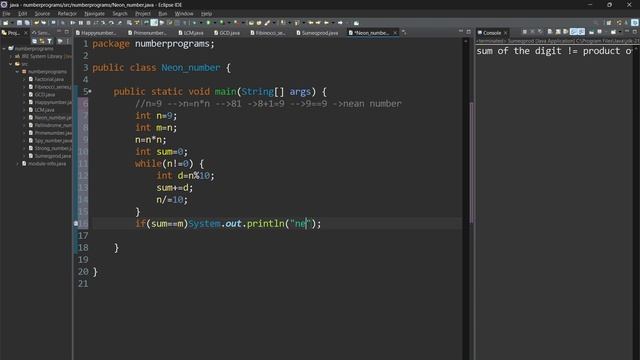Image resolution: width=640 pixels, height=360 pixels.
Task: Switch to Sumeqprod.java editor tab
Action: (319, 33)
